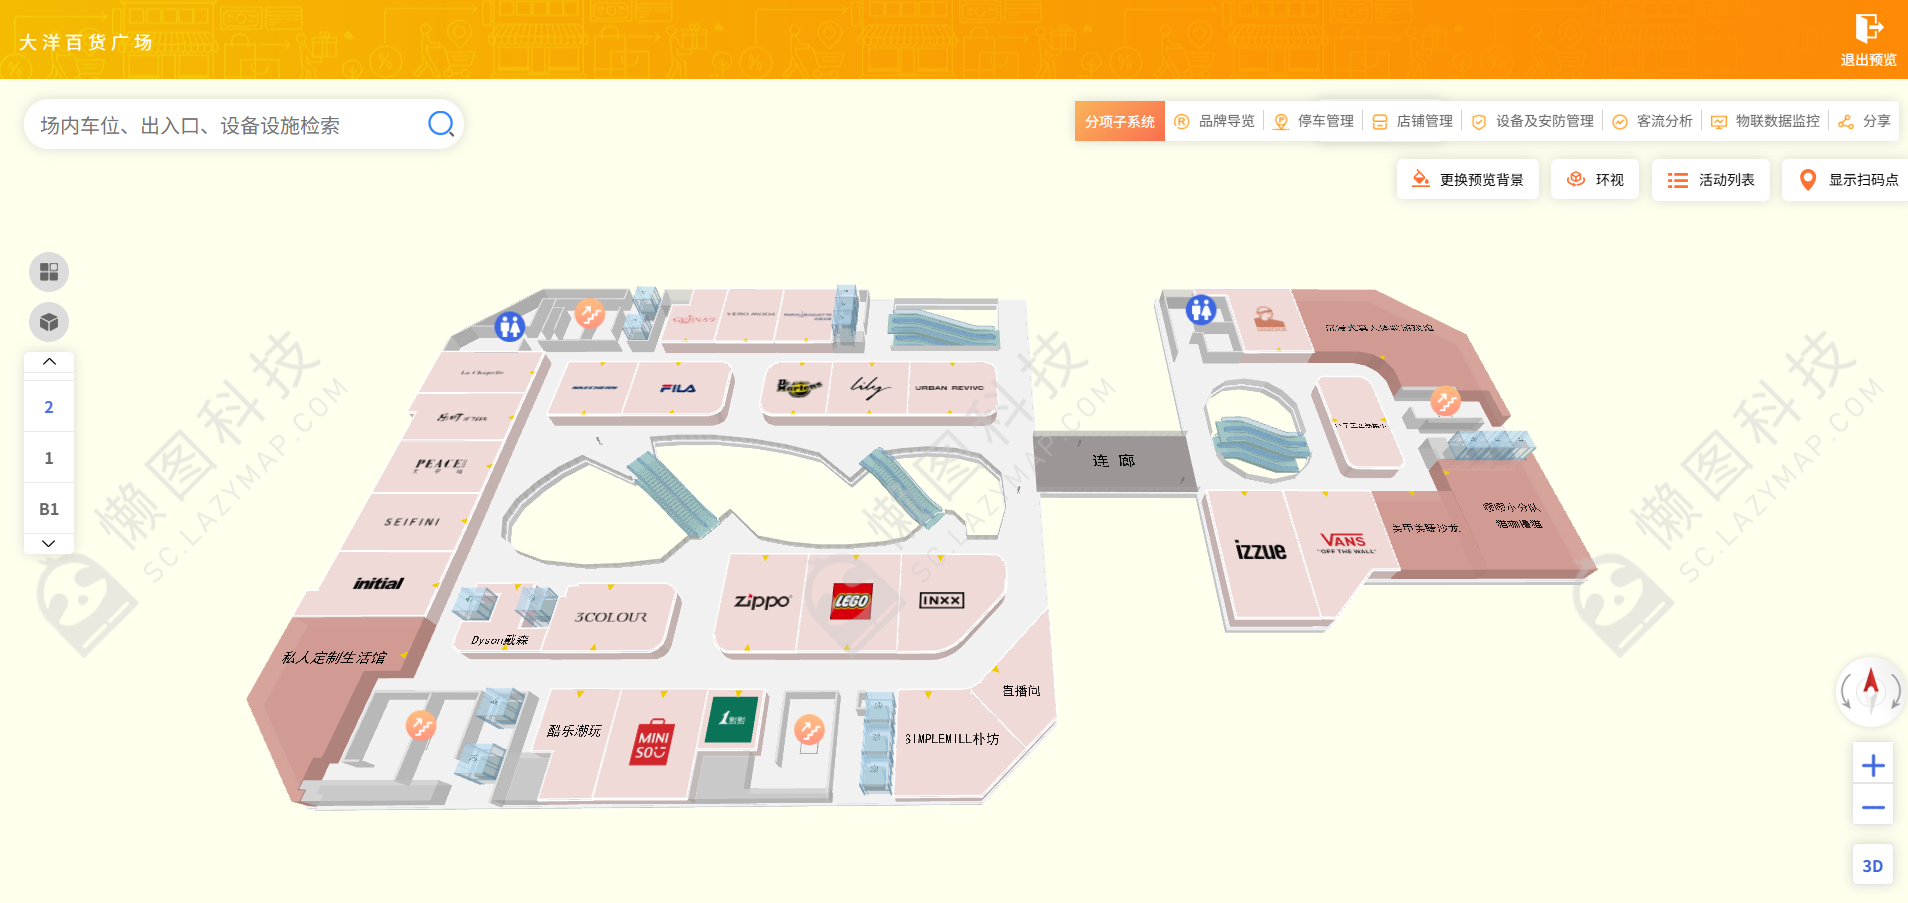Click the 显示扫码点 button
The height and width of the screenshot is (903, 1908).
coord(1847,180)
